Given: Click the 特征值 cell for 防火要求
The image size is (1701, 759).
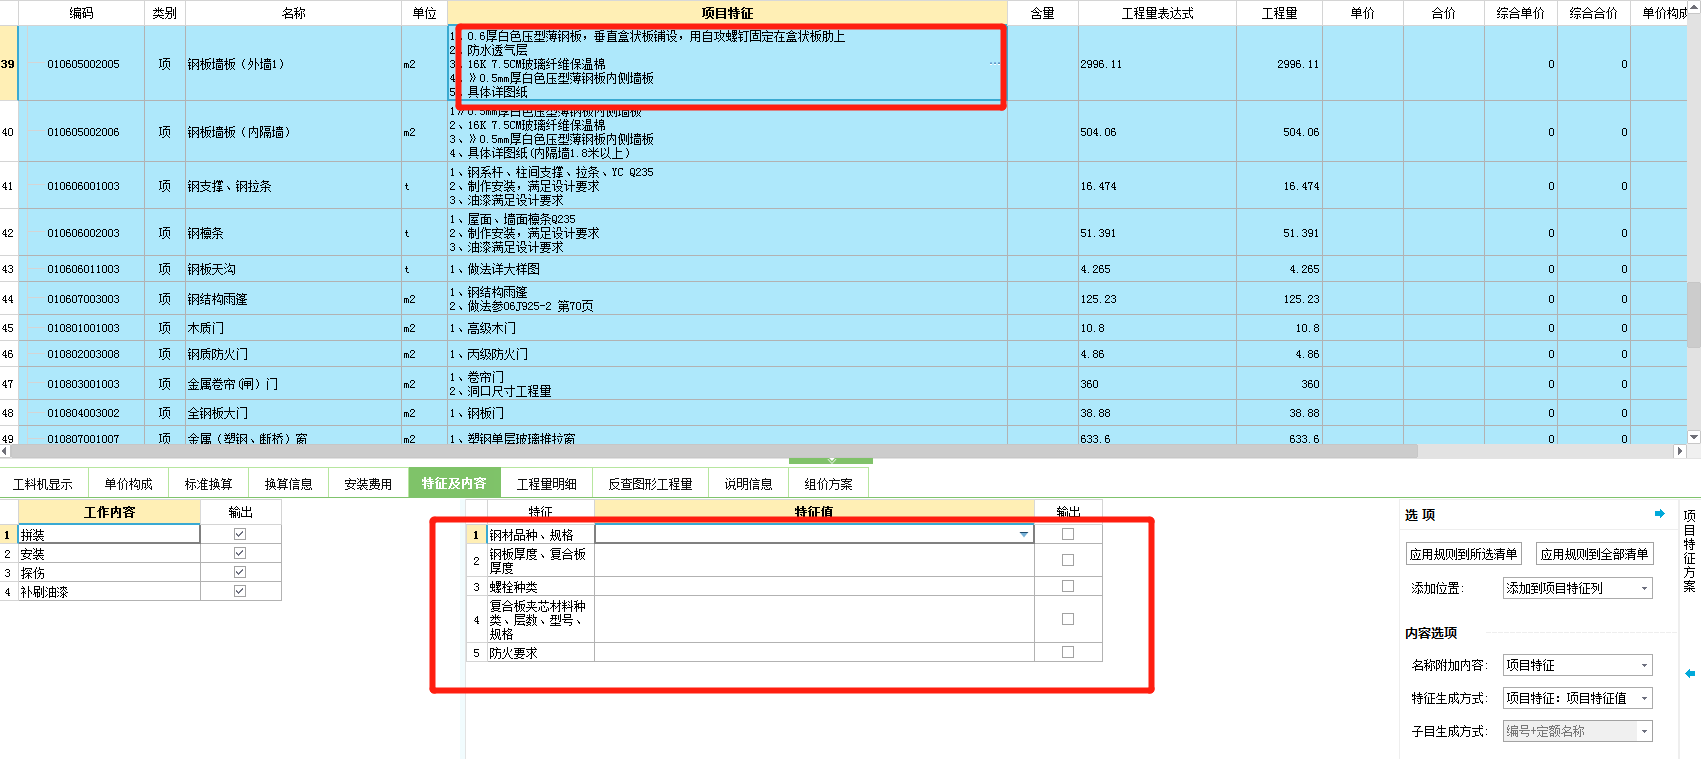Looking at the screenshot, I should click(814, 652).
